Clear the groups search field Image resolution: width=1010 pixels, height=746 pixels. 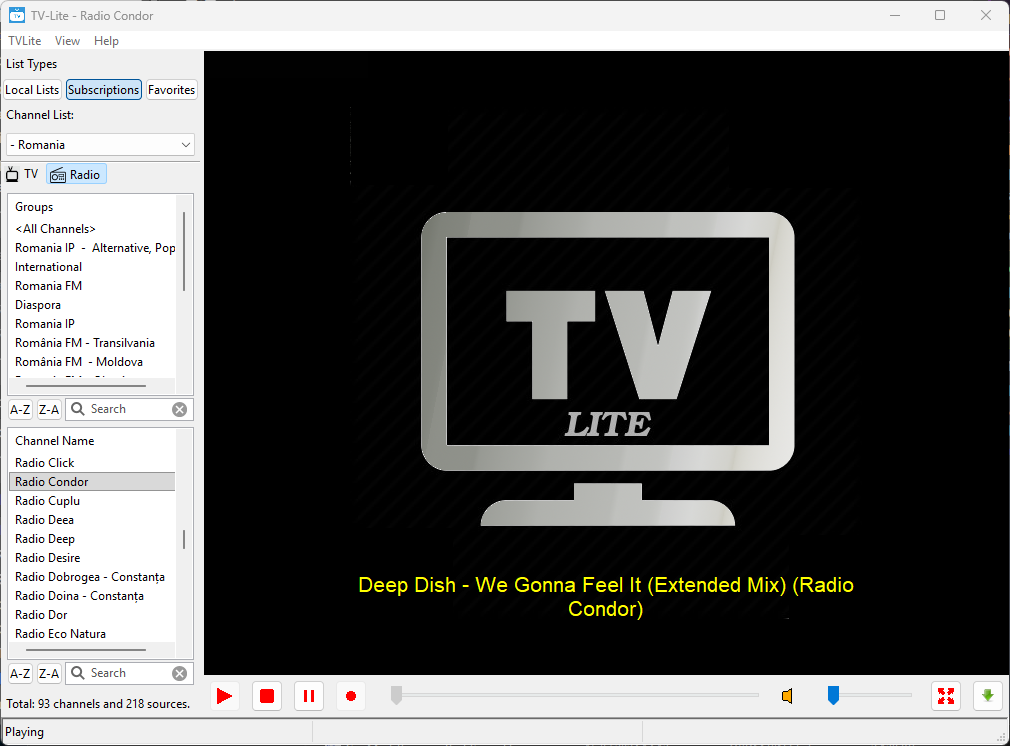(179, 409)
